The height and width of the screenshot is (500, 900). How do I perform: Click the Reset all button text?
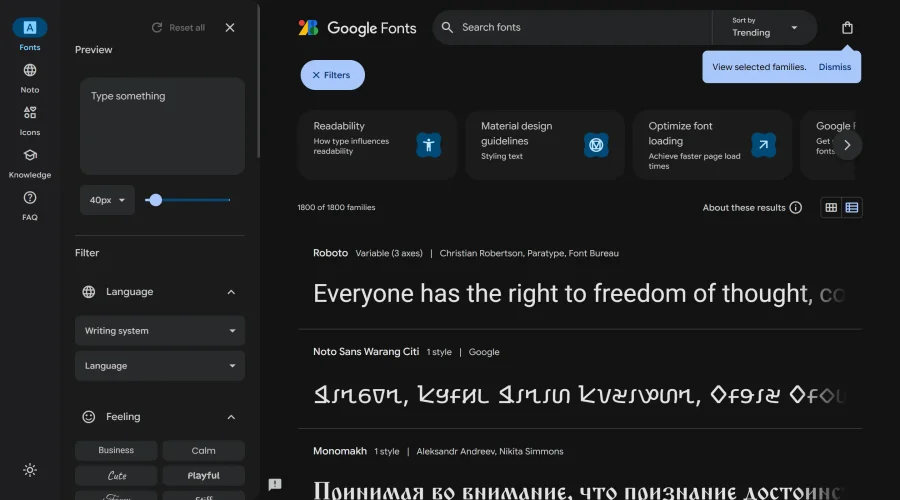(187, 28)
